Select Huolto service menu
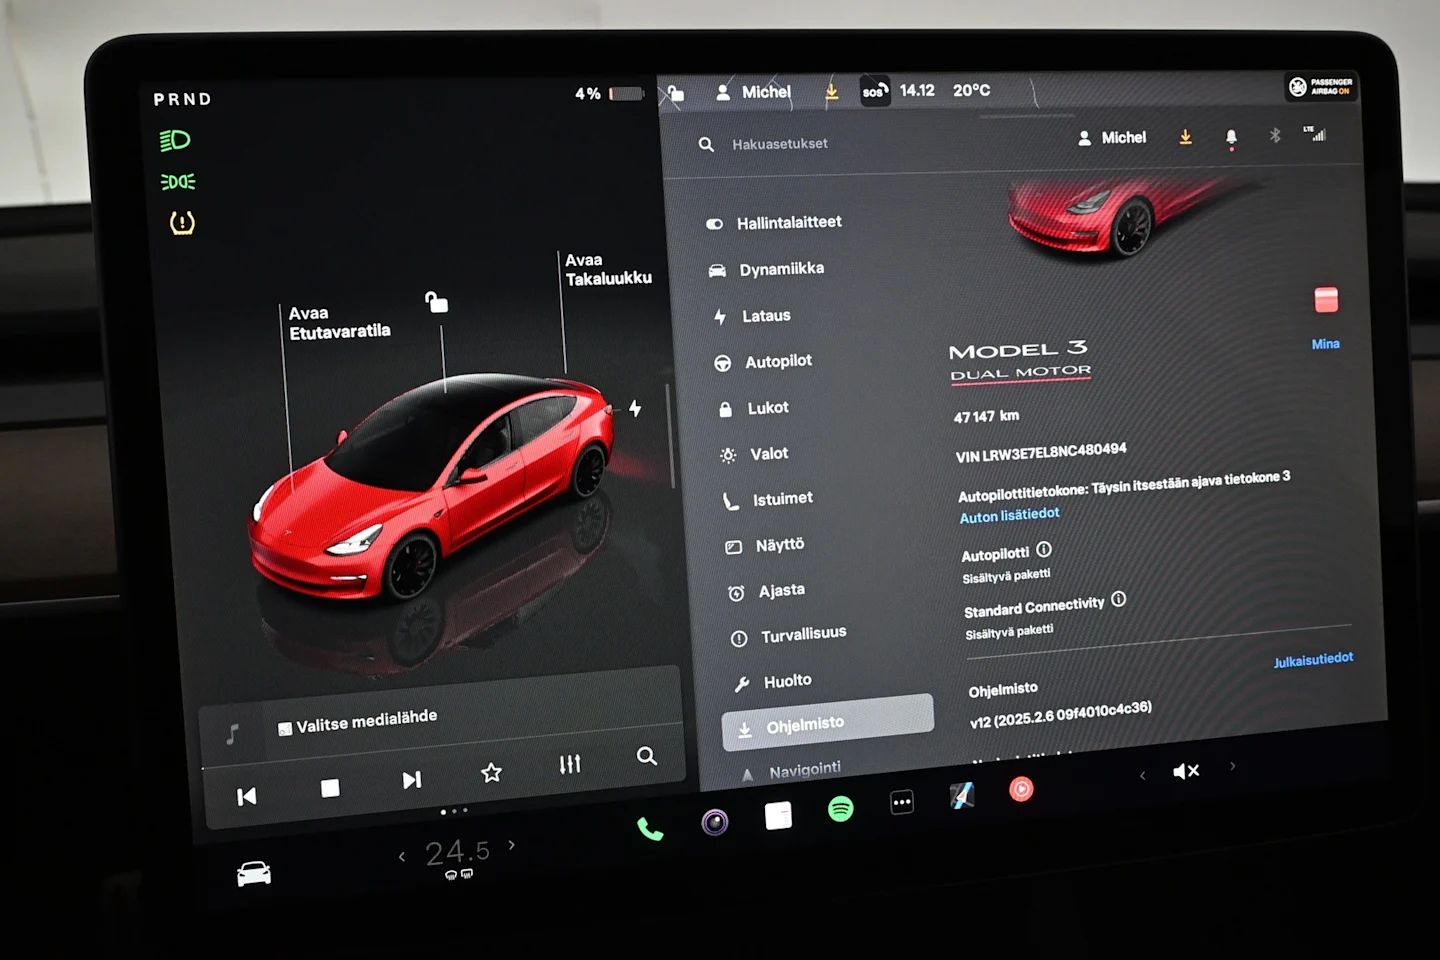1440x960 pixels. [x=772, y=682]
